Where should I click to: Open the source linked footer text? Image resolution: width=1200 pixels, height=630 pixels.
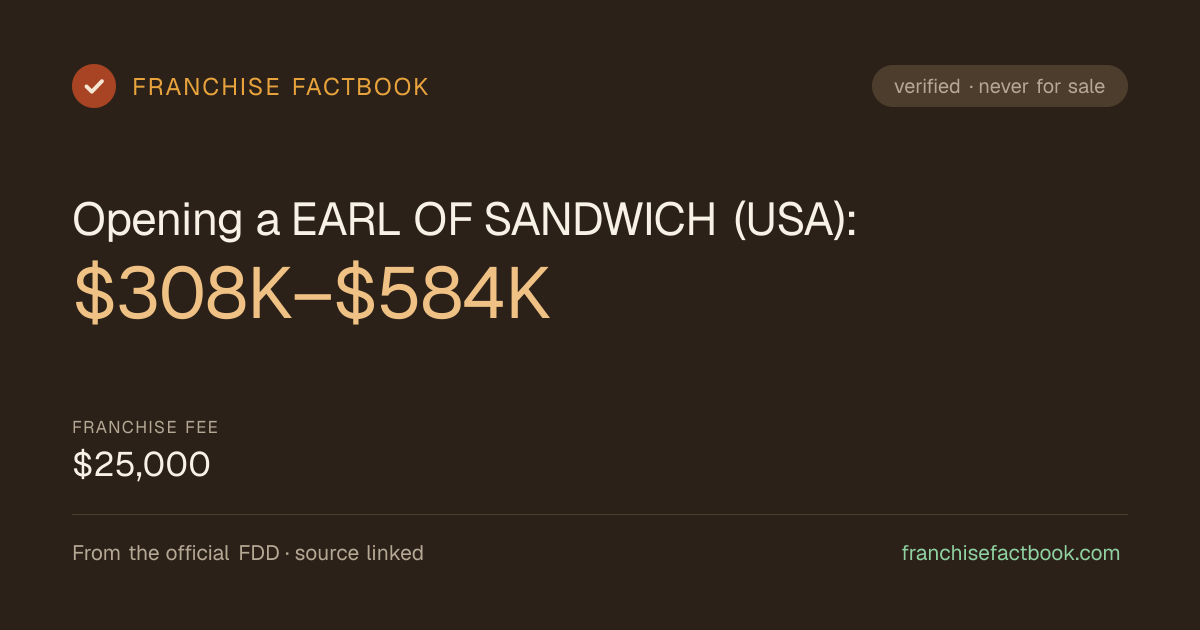pyautogui.click(x=359, y=553)
